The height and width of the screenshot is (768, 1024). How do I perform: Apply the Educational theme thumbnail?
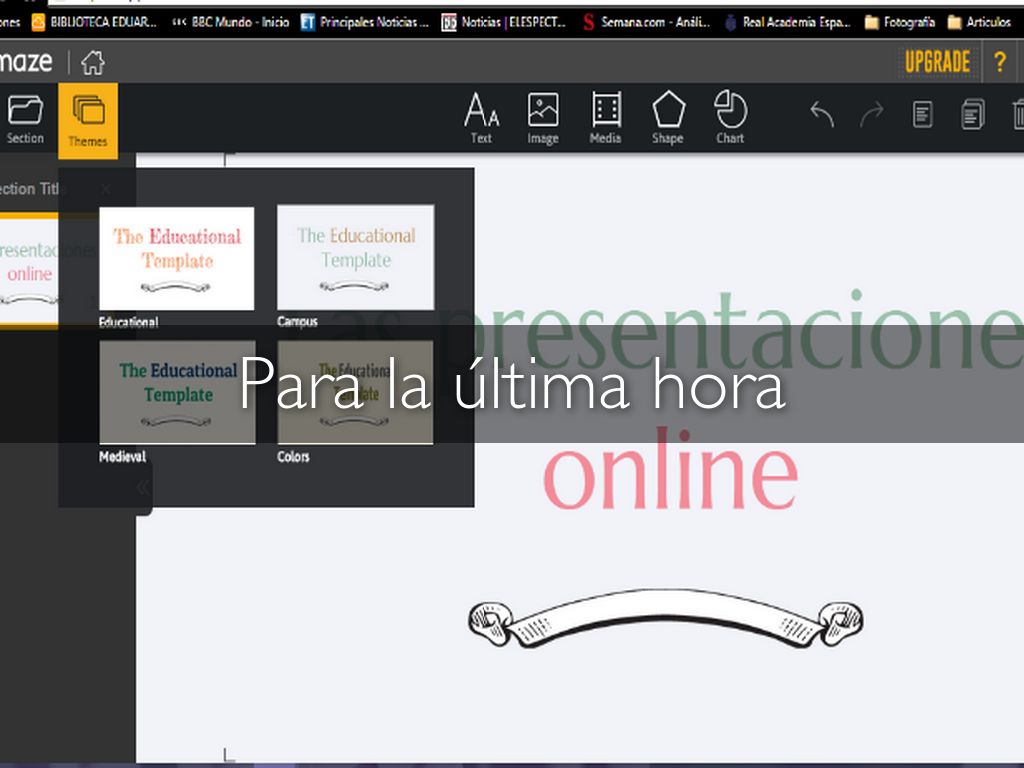coord(177,259)
